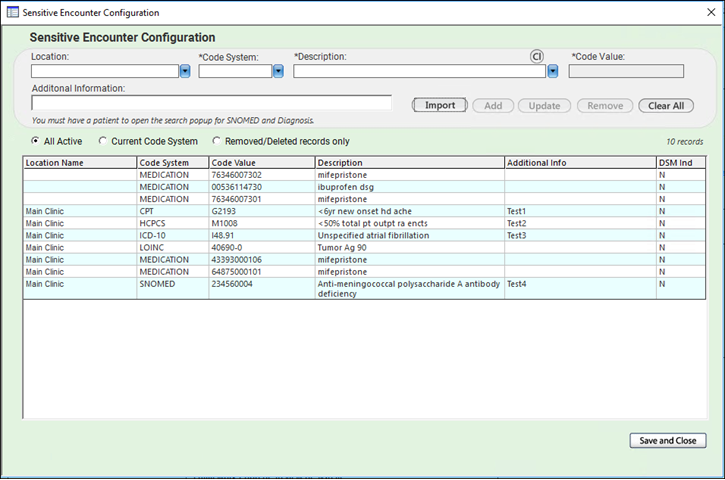Select Unspecified atrial fibrillation description
Viewport: 725px width, 480px height.
point(410,235)
